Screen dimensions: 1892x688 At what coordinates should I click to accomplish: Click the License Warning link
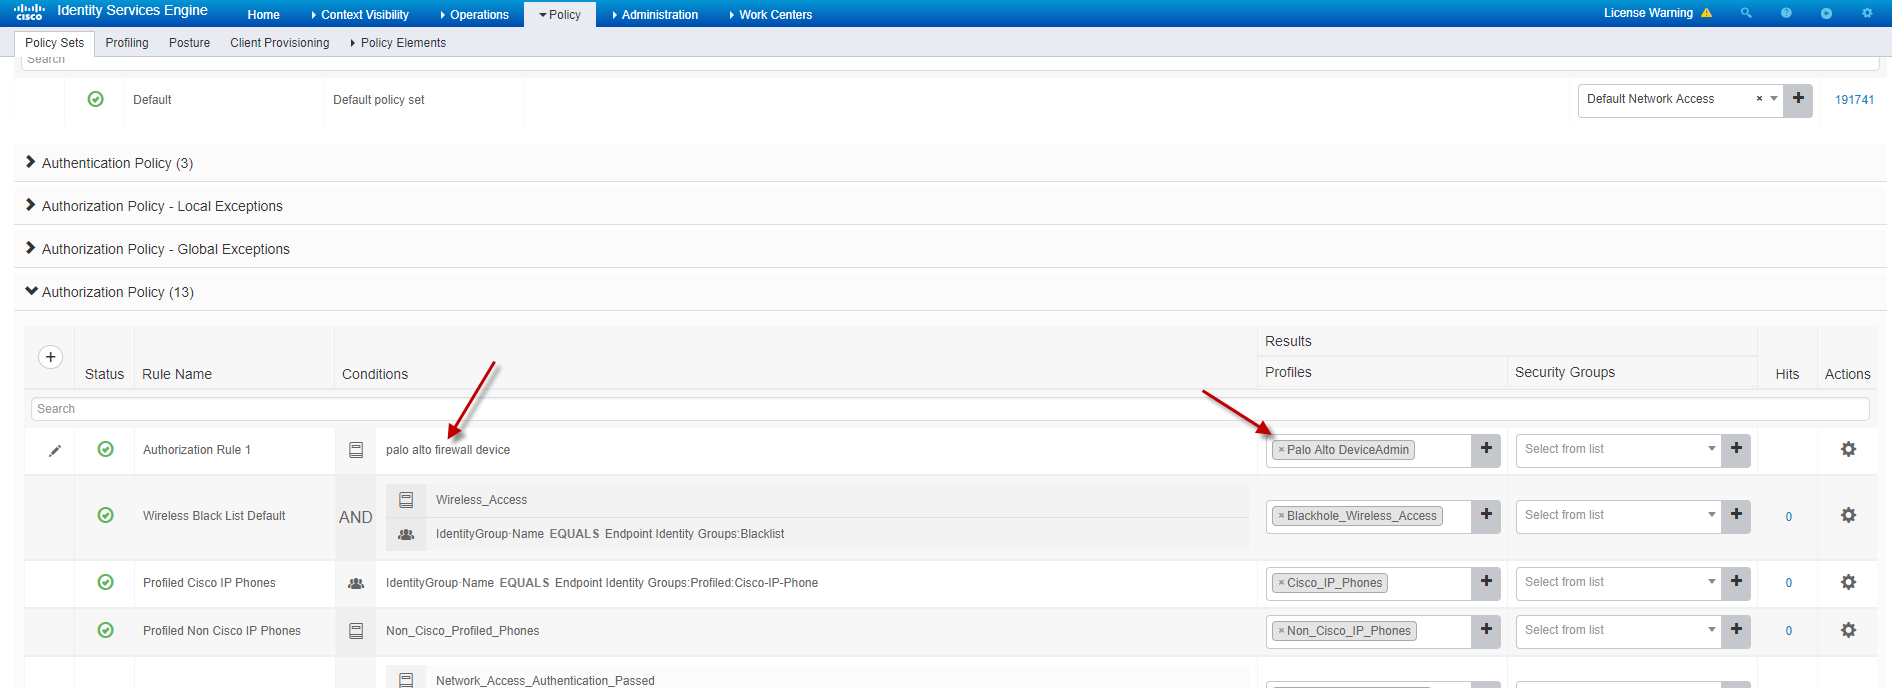[1648, 13]
